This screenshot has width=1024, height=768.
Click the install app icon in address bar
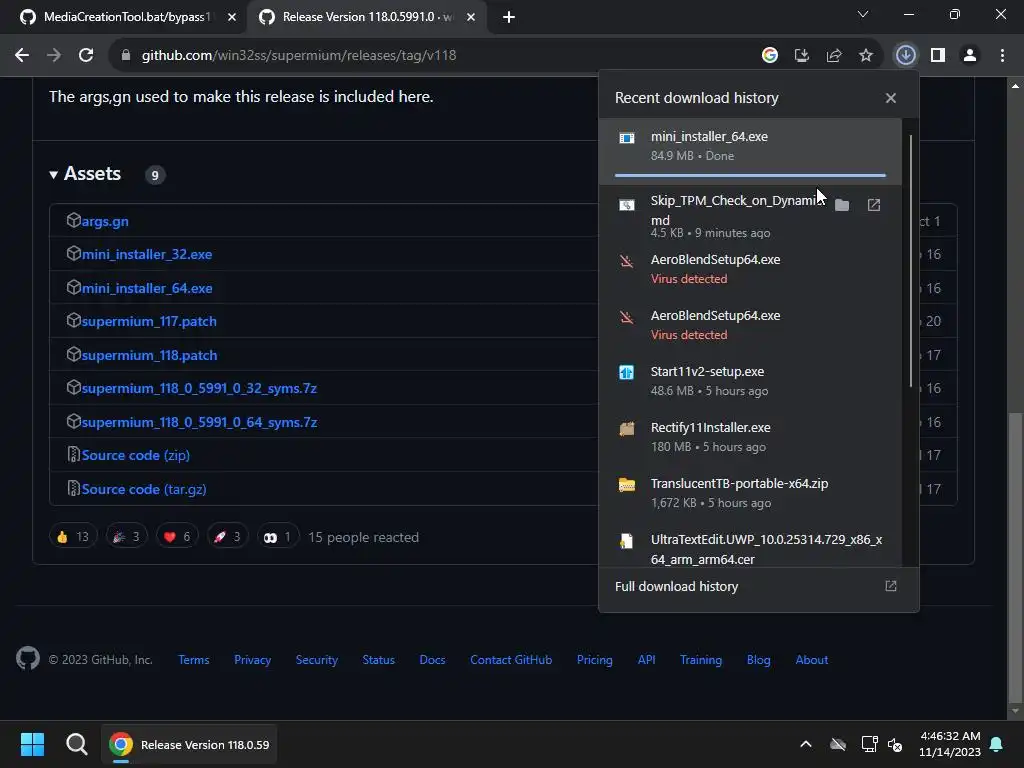click(802, 56)
